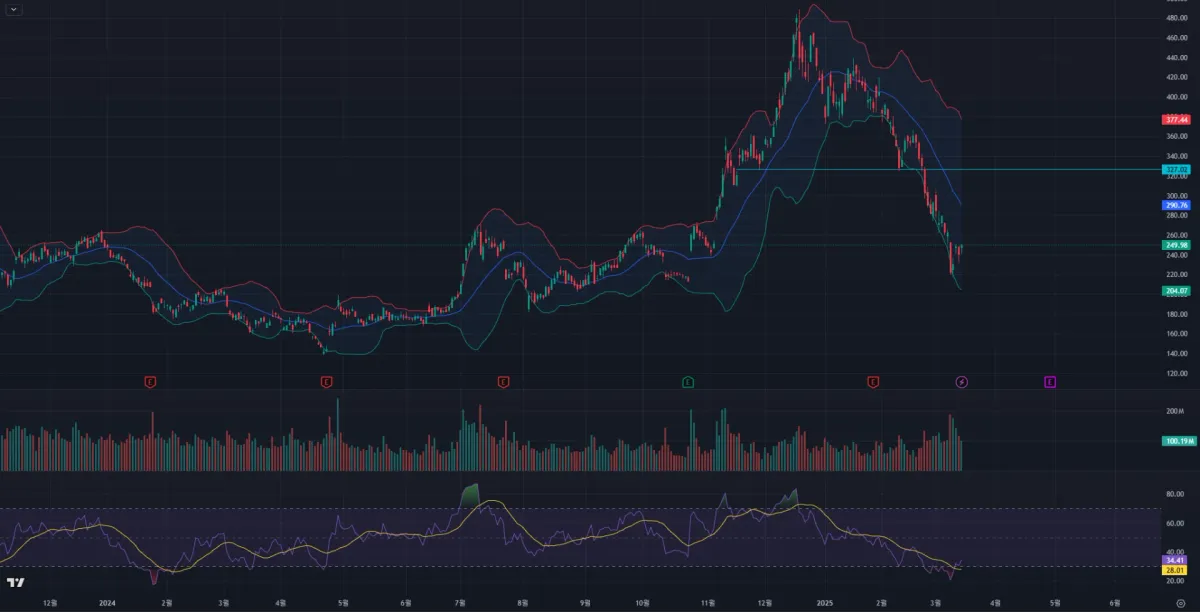The height and width of the screenshot is (612, 1200).
Task: Open chart settings gear at bottom right
Action: 1181,604
